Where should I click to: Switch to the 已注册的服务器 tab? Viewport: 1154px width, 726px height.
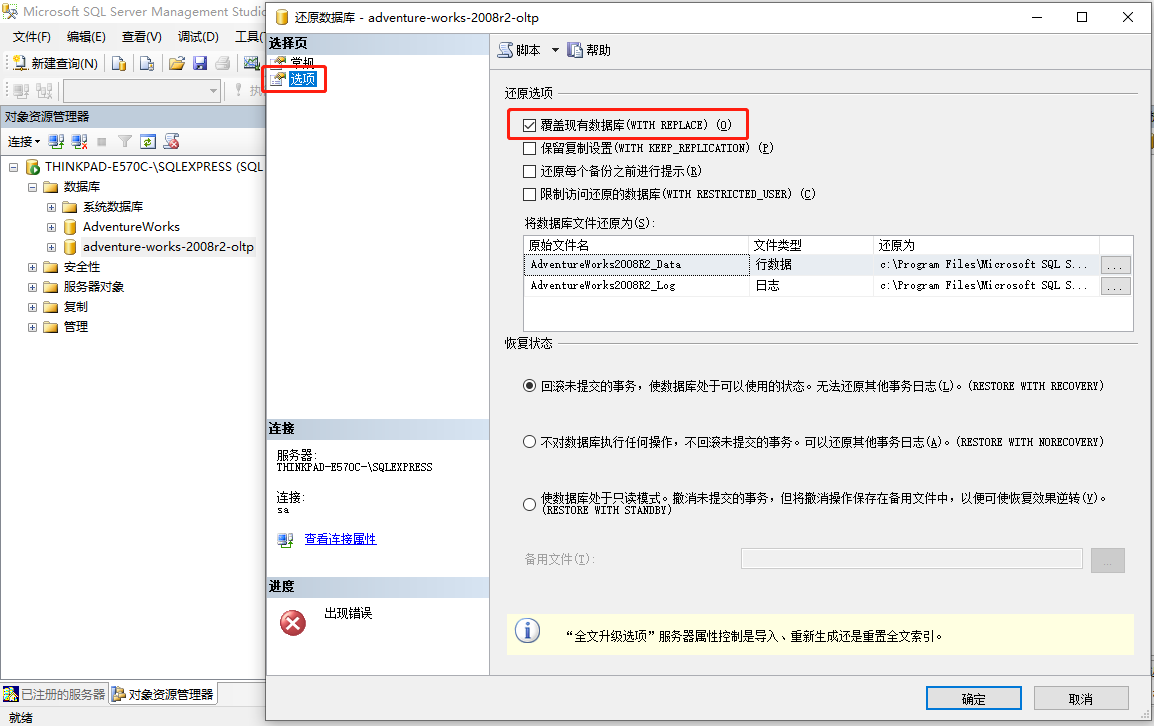[54, 694]
